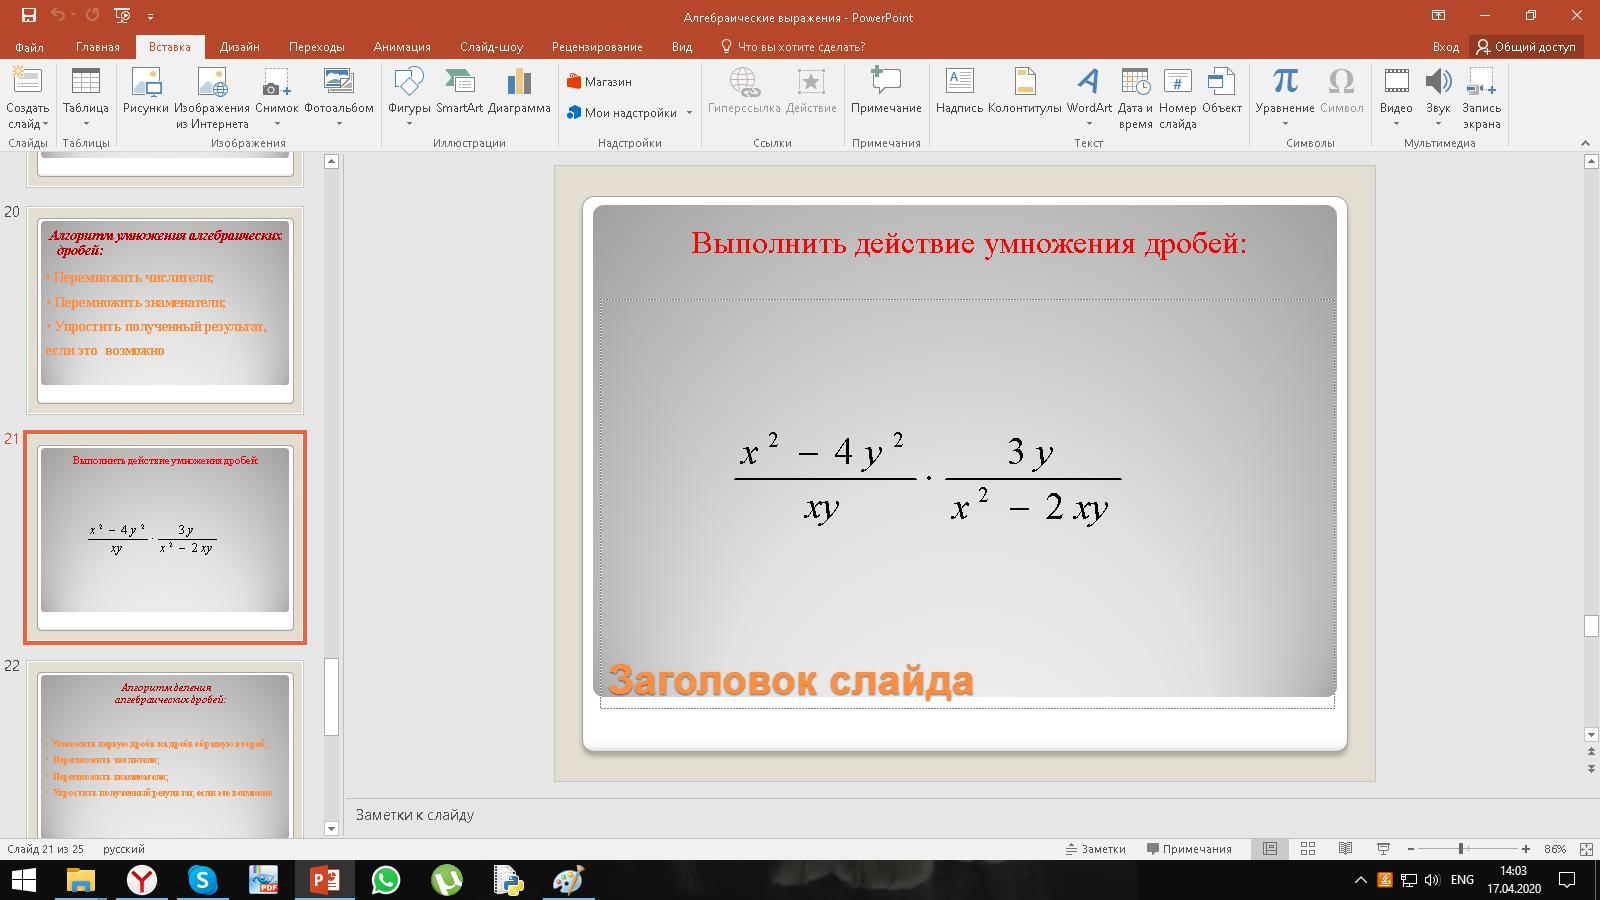The image size is (1600, 900).
Task: Switch to Slide Sorter view in the status bar
Action: coord(1307,849)
